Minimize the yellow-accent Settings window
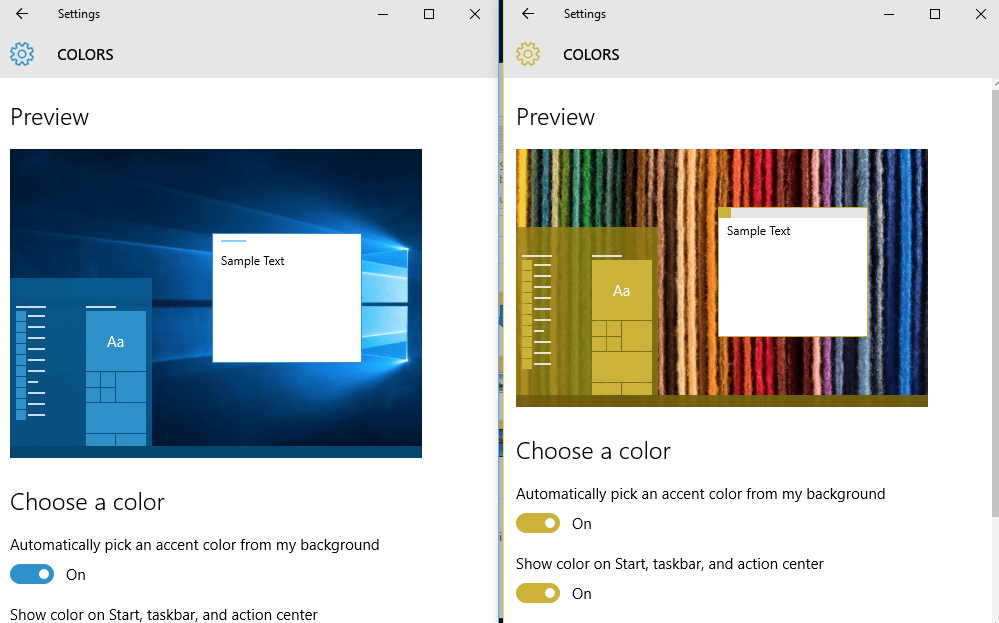999x623 pixels. click(x=889, y=14)
